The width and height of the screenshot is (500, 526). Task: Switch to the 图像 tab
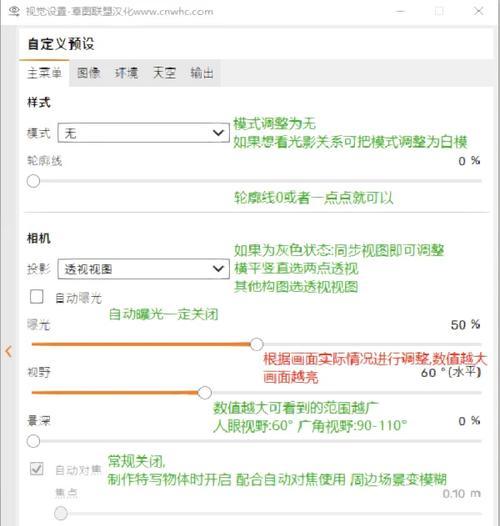point(89,73)
